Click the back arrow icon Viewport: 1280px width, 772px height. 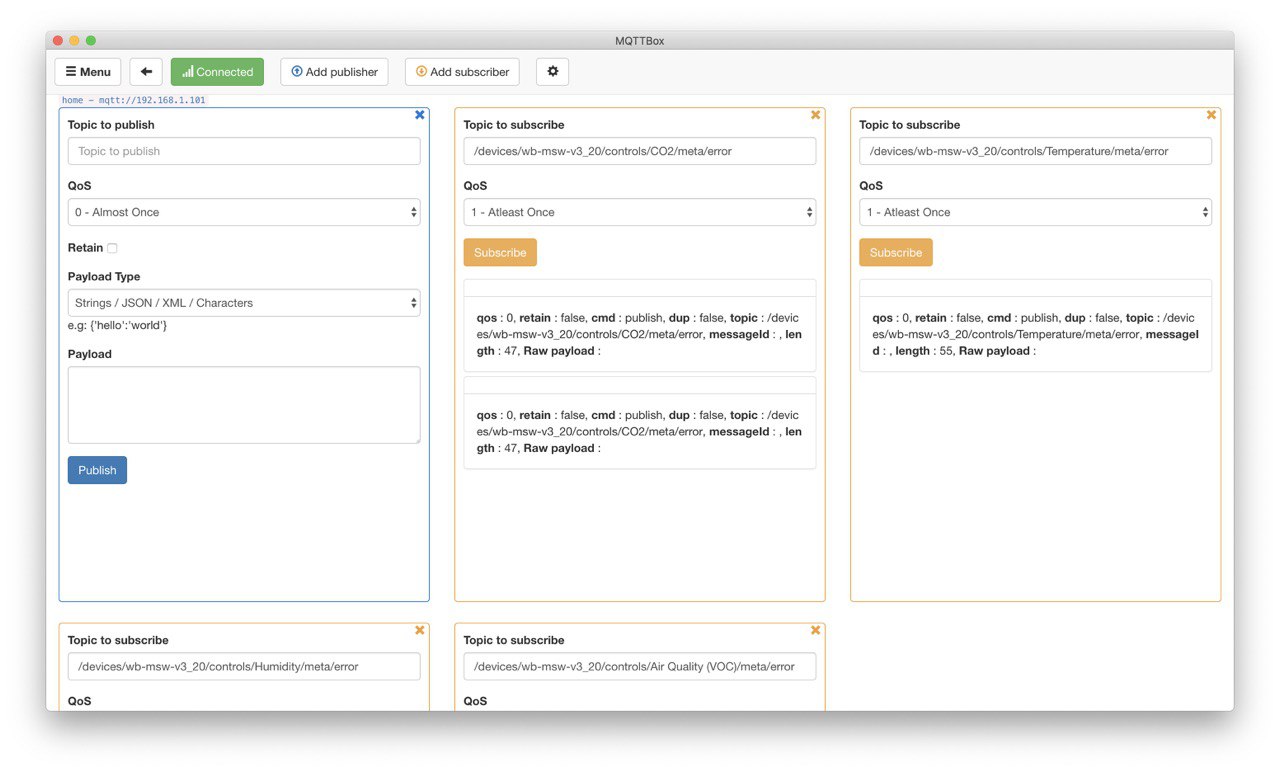146,72
